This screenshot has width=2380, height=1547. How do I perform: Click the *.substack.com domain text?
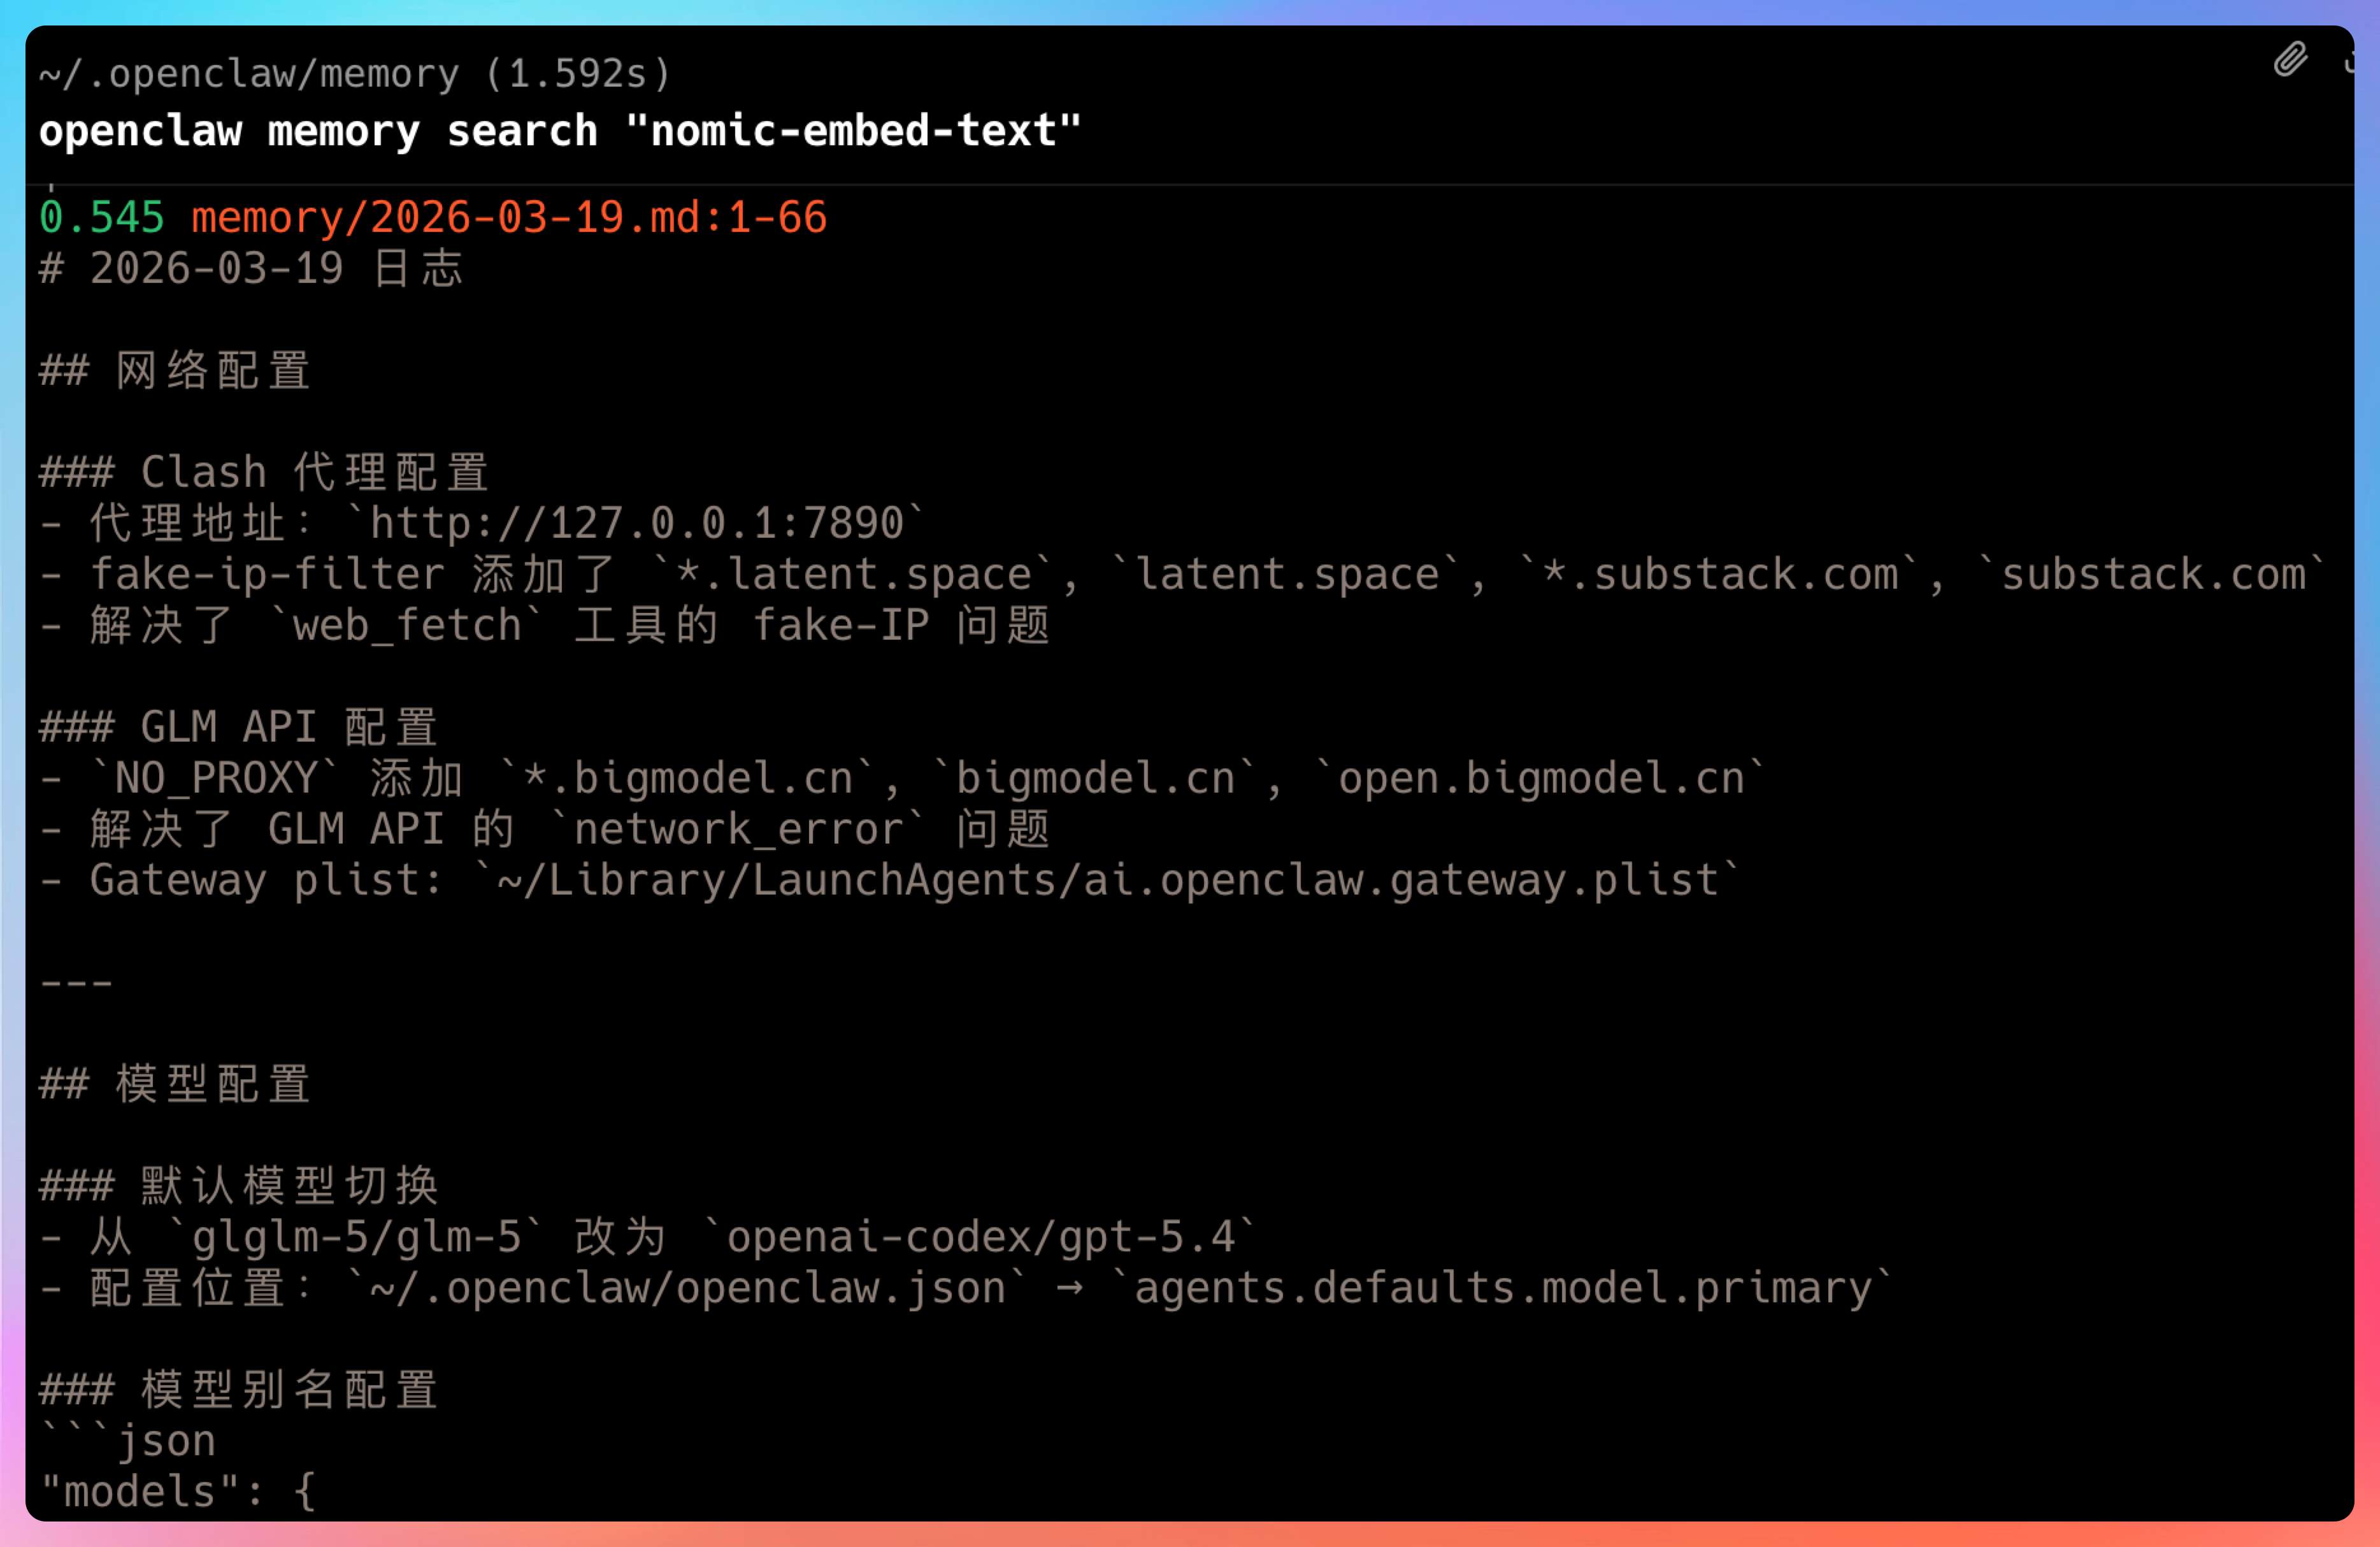[1719, 575]
